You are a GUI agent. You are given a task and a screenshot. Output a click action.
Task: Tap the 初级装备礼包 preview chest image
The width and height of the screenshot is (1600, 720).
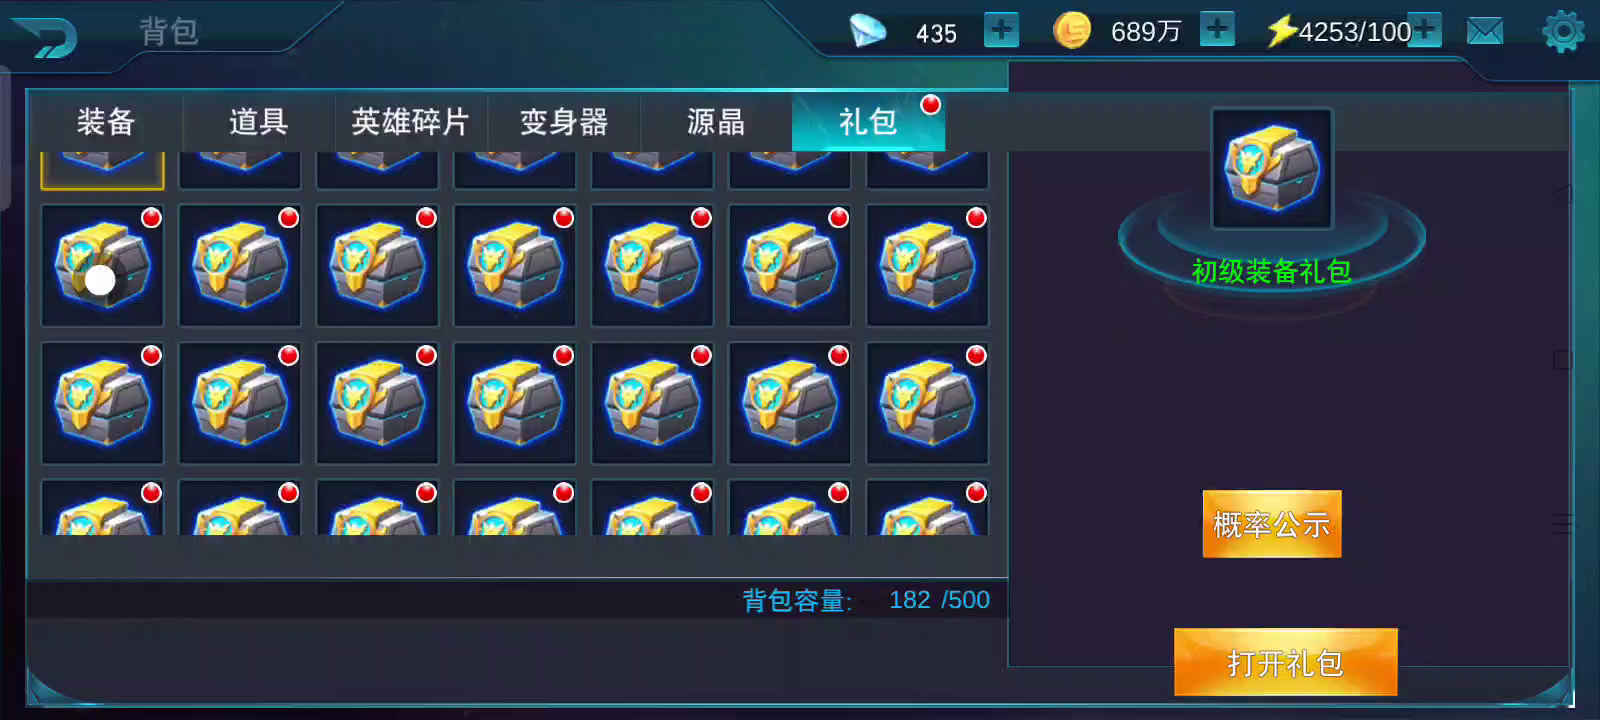point(1272,169)
